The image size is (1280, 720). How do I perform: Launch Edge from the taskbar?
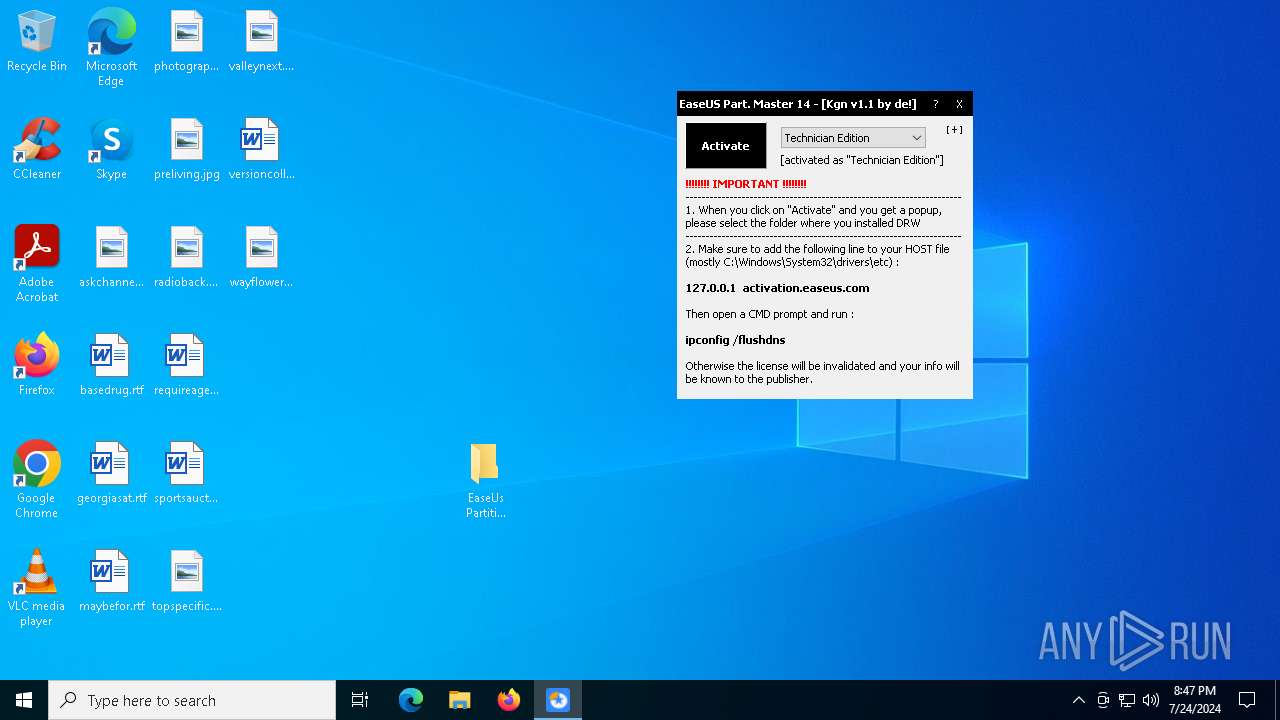coord(411,700)
